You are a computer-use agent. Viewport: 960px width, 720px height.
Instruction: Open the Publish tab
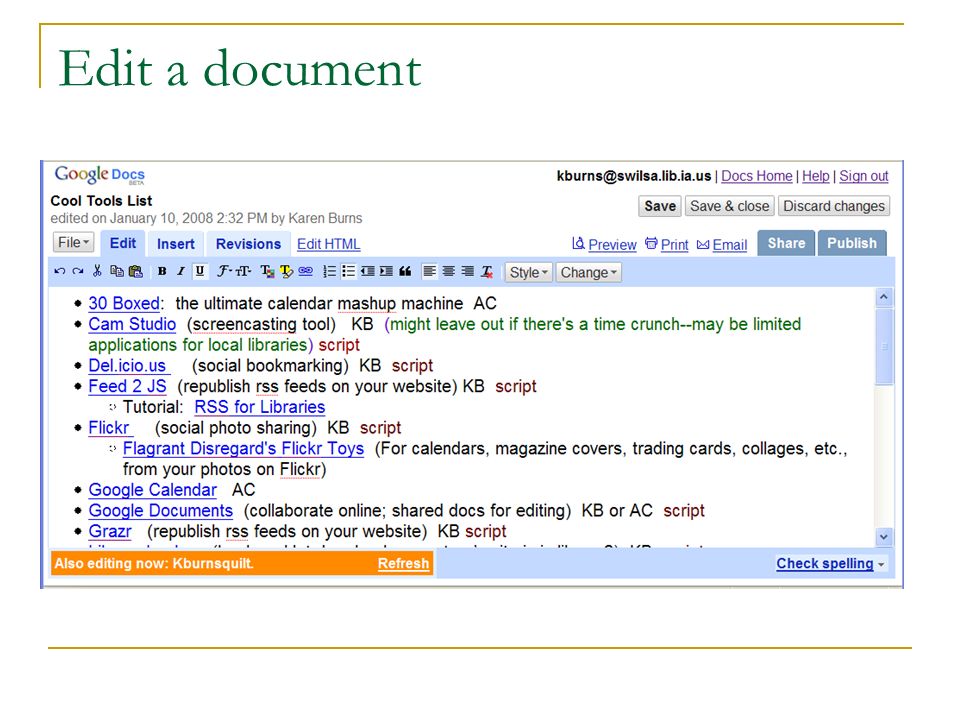(x=852, y=243)
